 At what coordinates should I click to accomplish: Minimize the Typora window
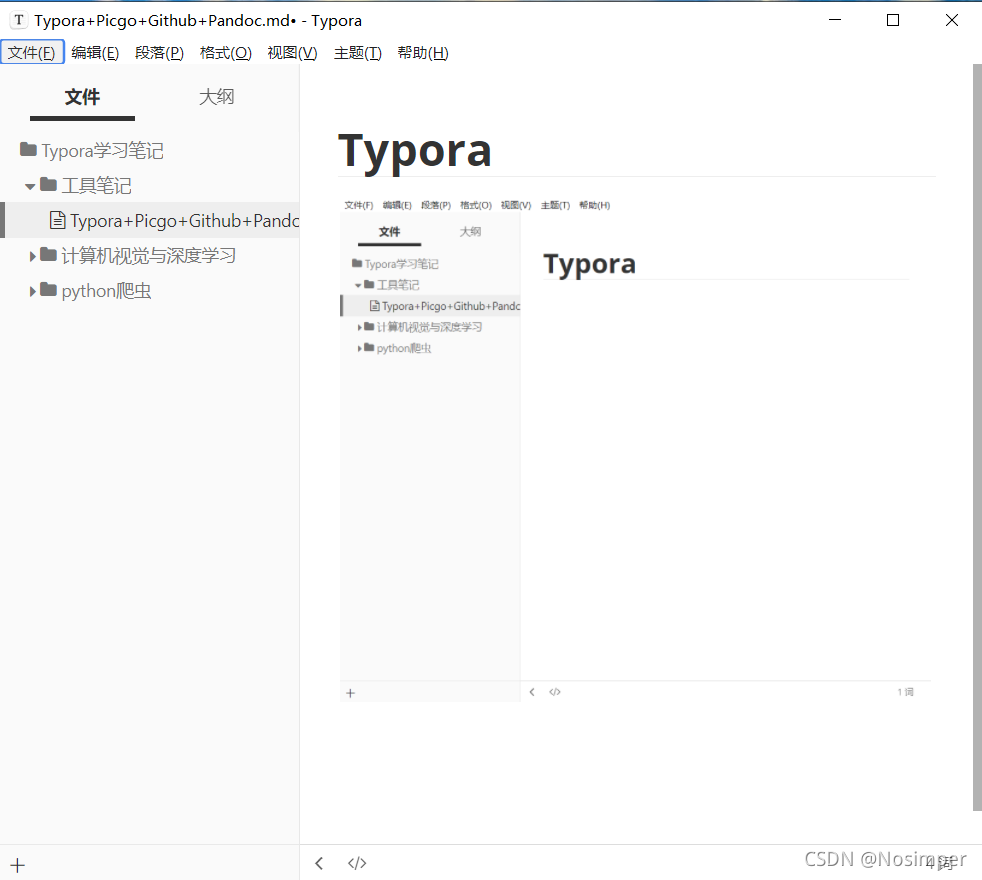[835, 20]
